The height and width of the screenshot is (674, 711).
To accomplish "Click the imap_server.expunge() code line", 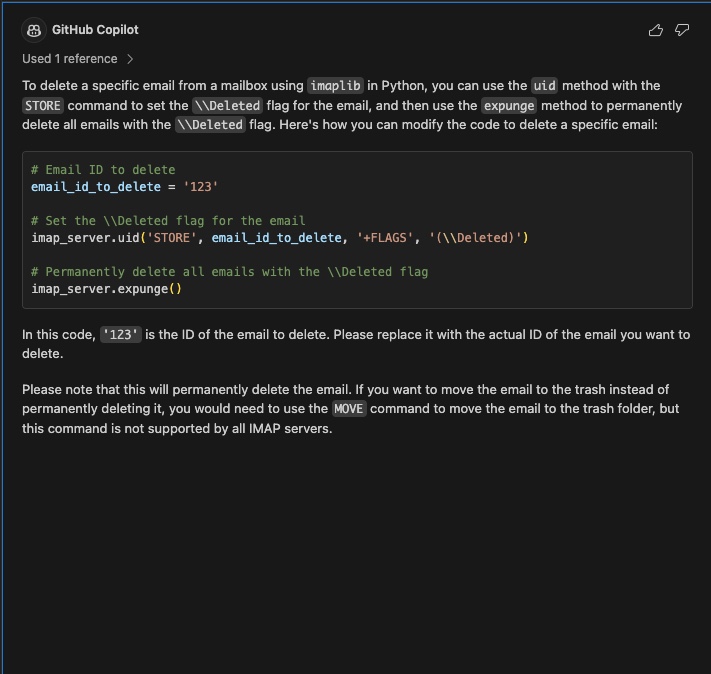I will pos(106,289).
